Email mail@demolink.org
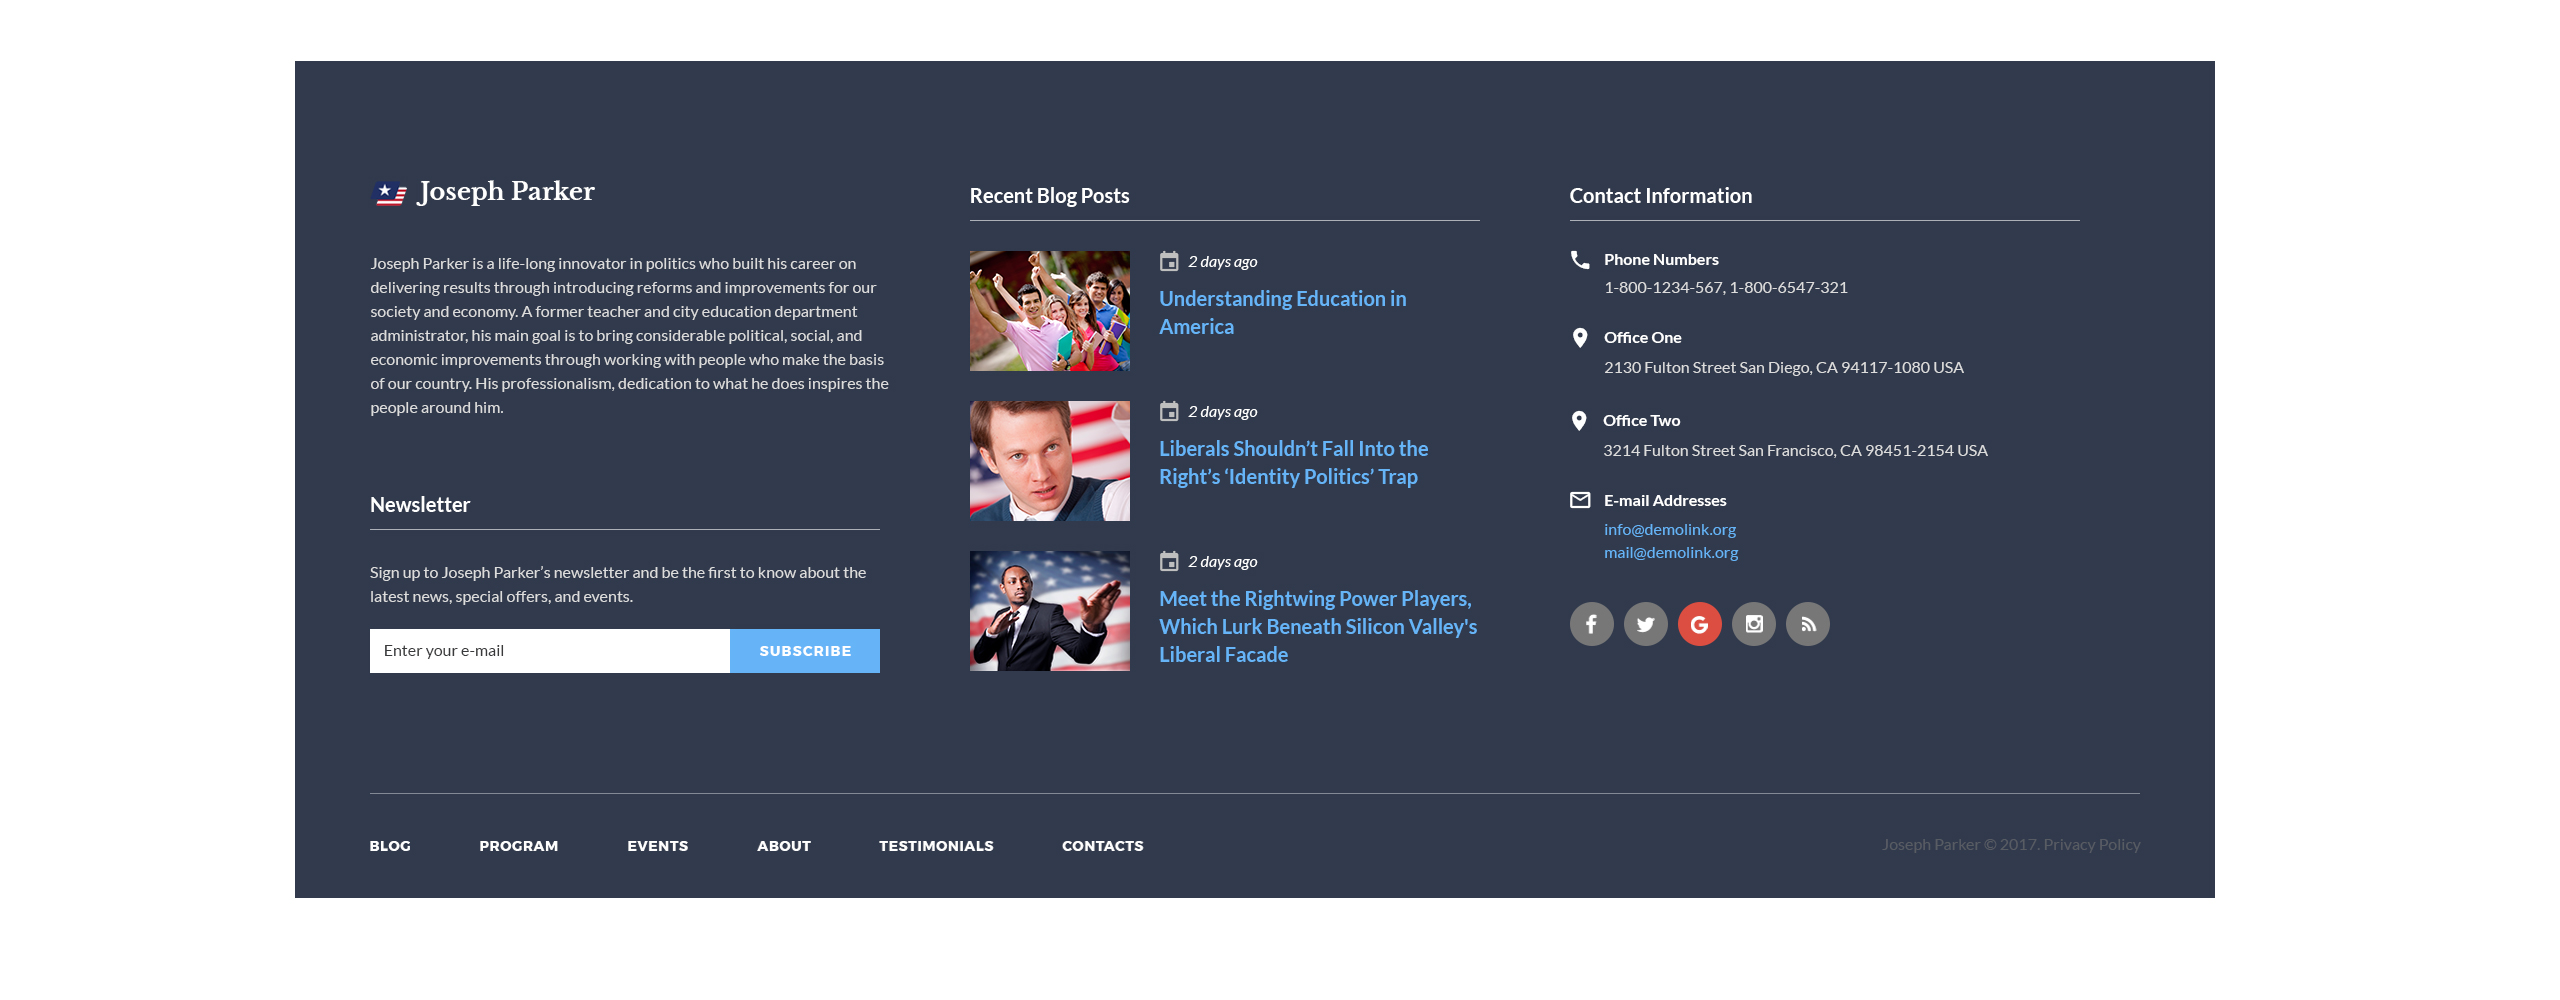2560x1000 pixels. pos(1671,552)
